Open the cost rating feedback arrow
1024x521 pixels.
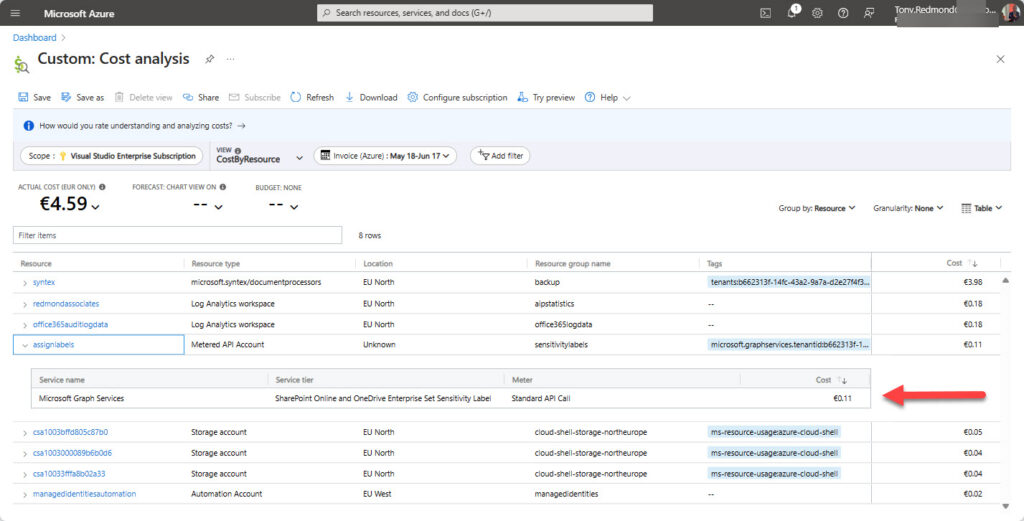pos(242,125)
